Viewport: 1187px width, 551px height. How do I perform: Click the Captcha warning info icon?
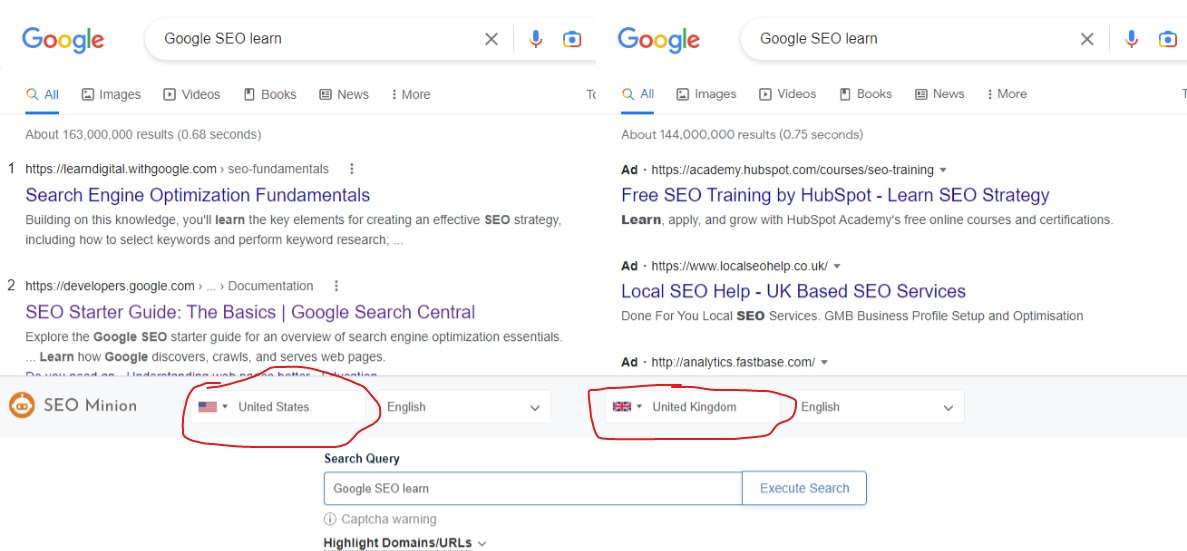[329, 519]
